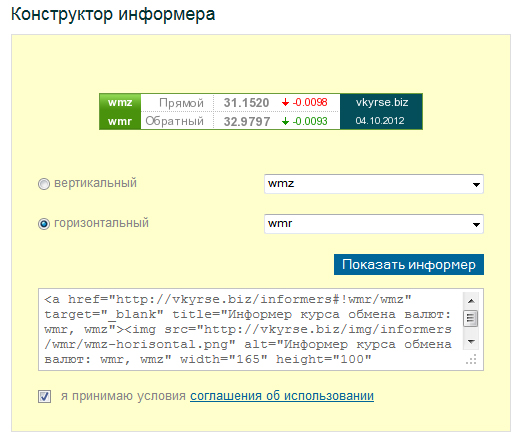Open соглашения об использовании link
This screenshot has height=442, width=523.
282,396
